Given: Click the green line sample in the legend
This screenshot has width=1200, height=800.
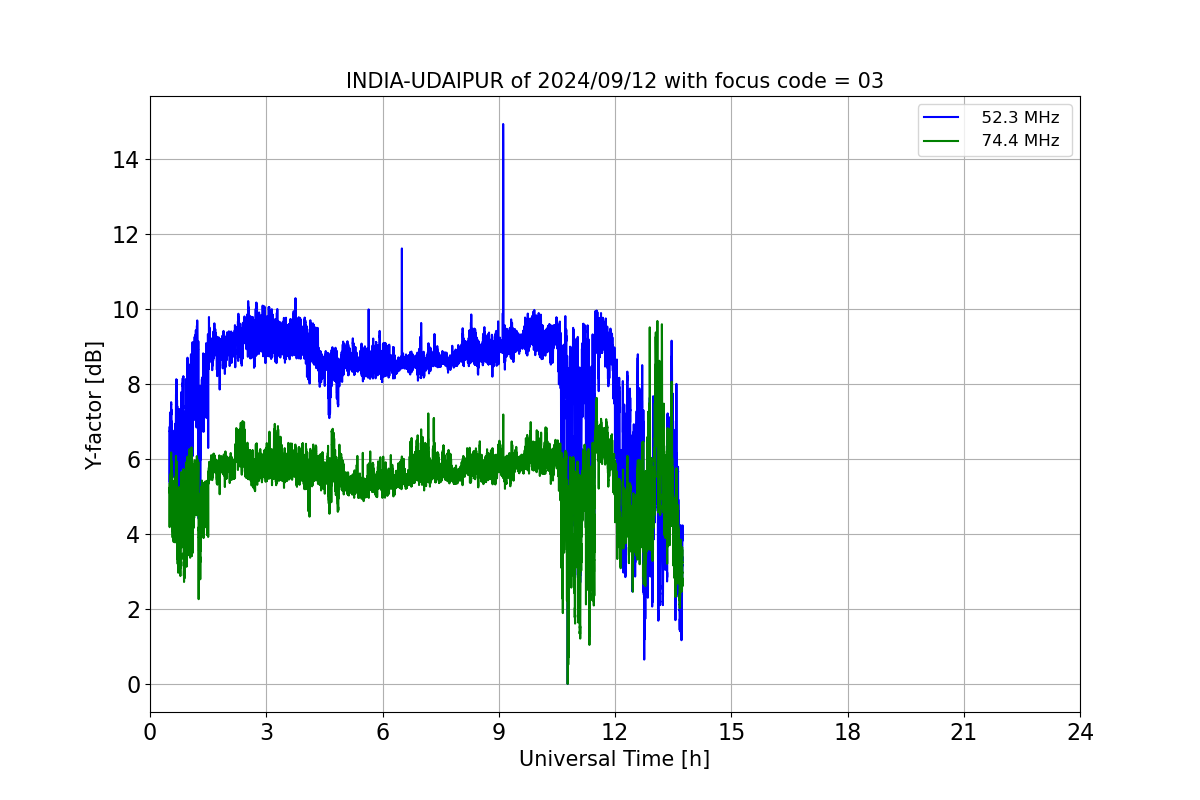Looking at the screenshot, I should 941,141.
